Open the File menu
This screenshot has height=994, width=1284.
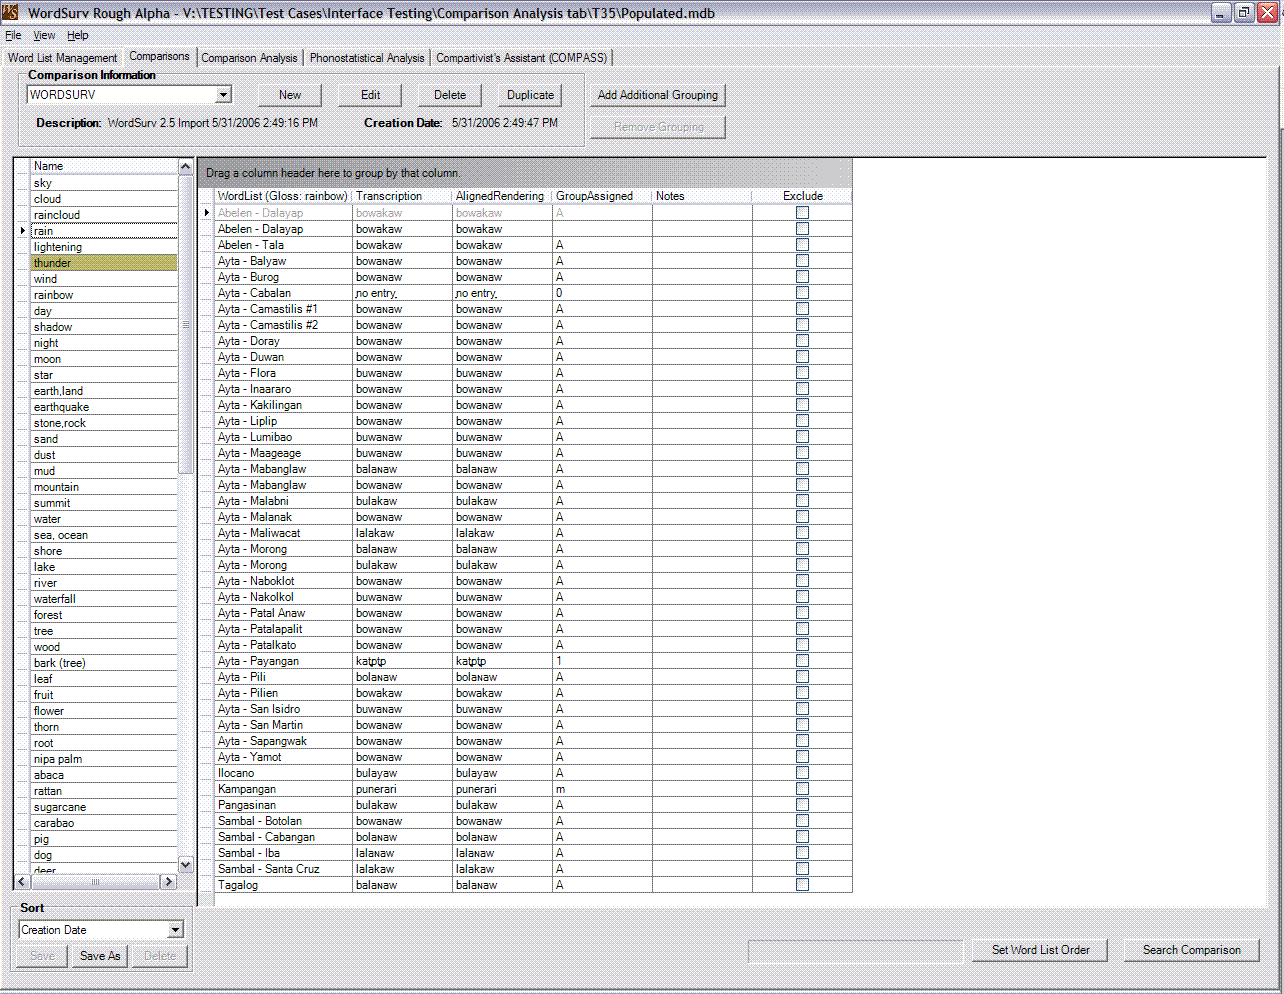pyautogui.click(x=13, y=35)
